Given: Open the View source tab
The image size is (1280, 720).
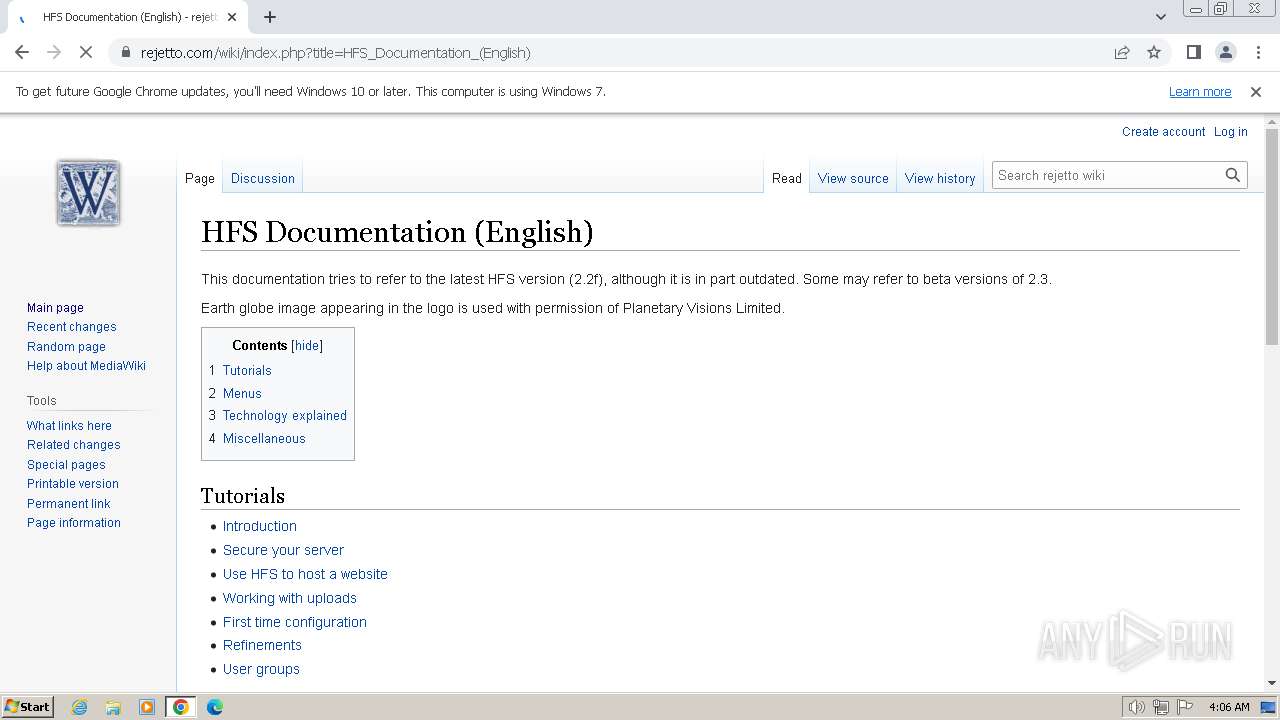Looking at the screenshot, I should [x=853, y=178].
